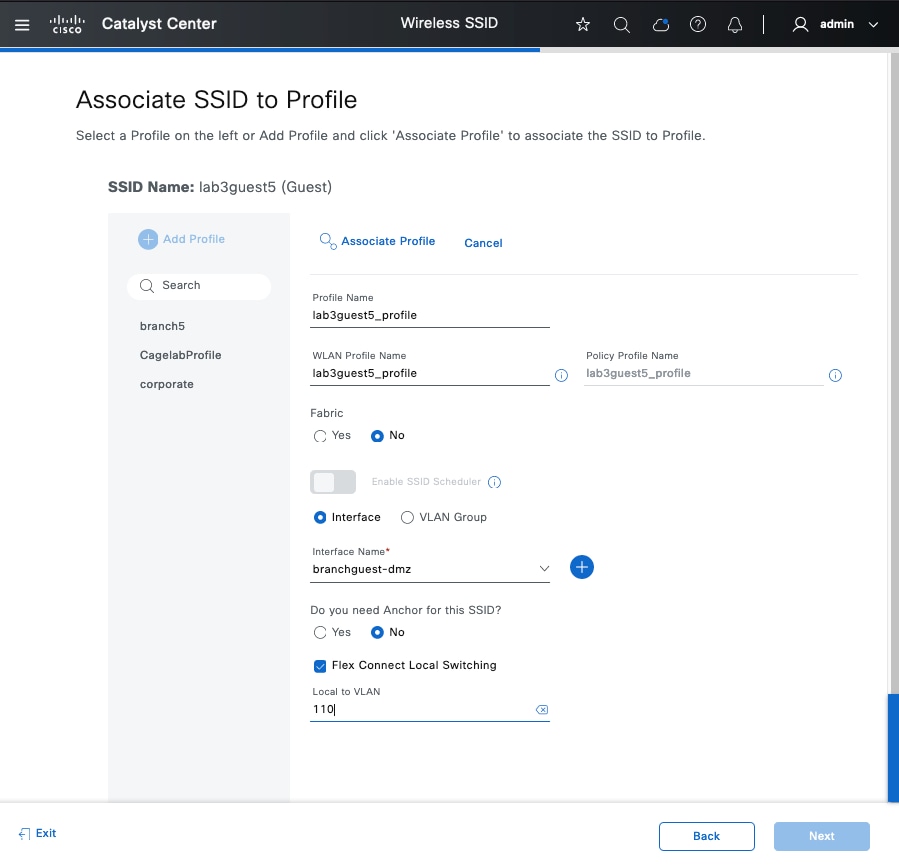899x866 pixels.
Task: Toggle the Enable SSID Scheduler switch
Action: [333, 482]
